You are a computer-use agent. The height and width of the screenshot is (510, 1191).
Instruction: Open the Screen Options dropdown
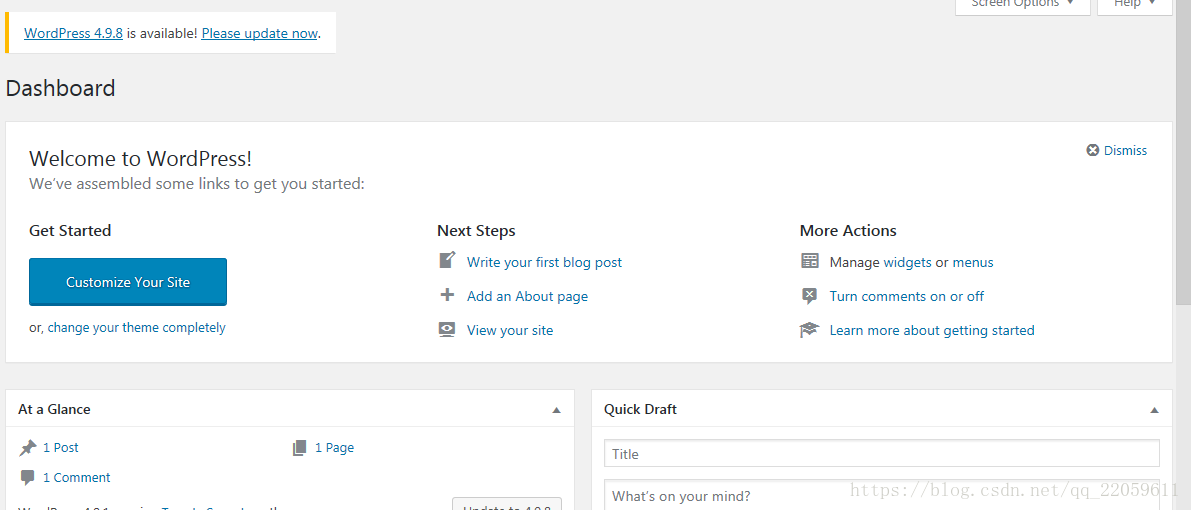point(1022,5)
